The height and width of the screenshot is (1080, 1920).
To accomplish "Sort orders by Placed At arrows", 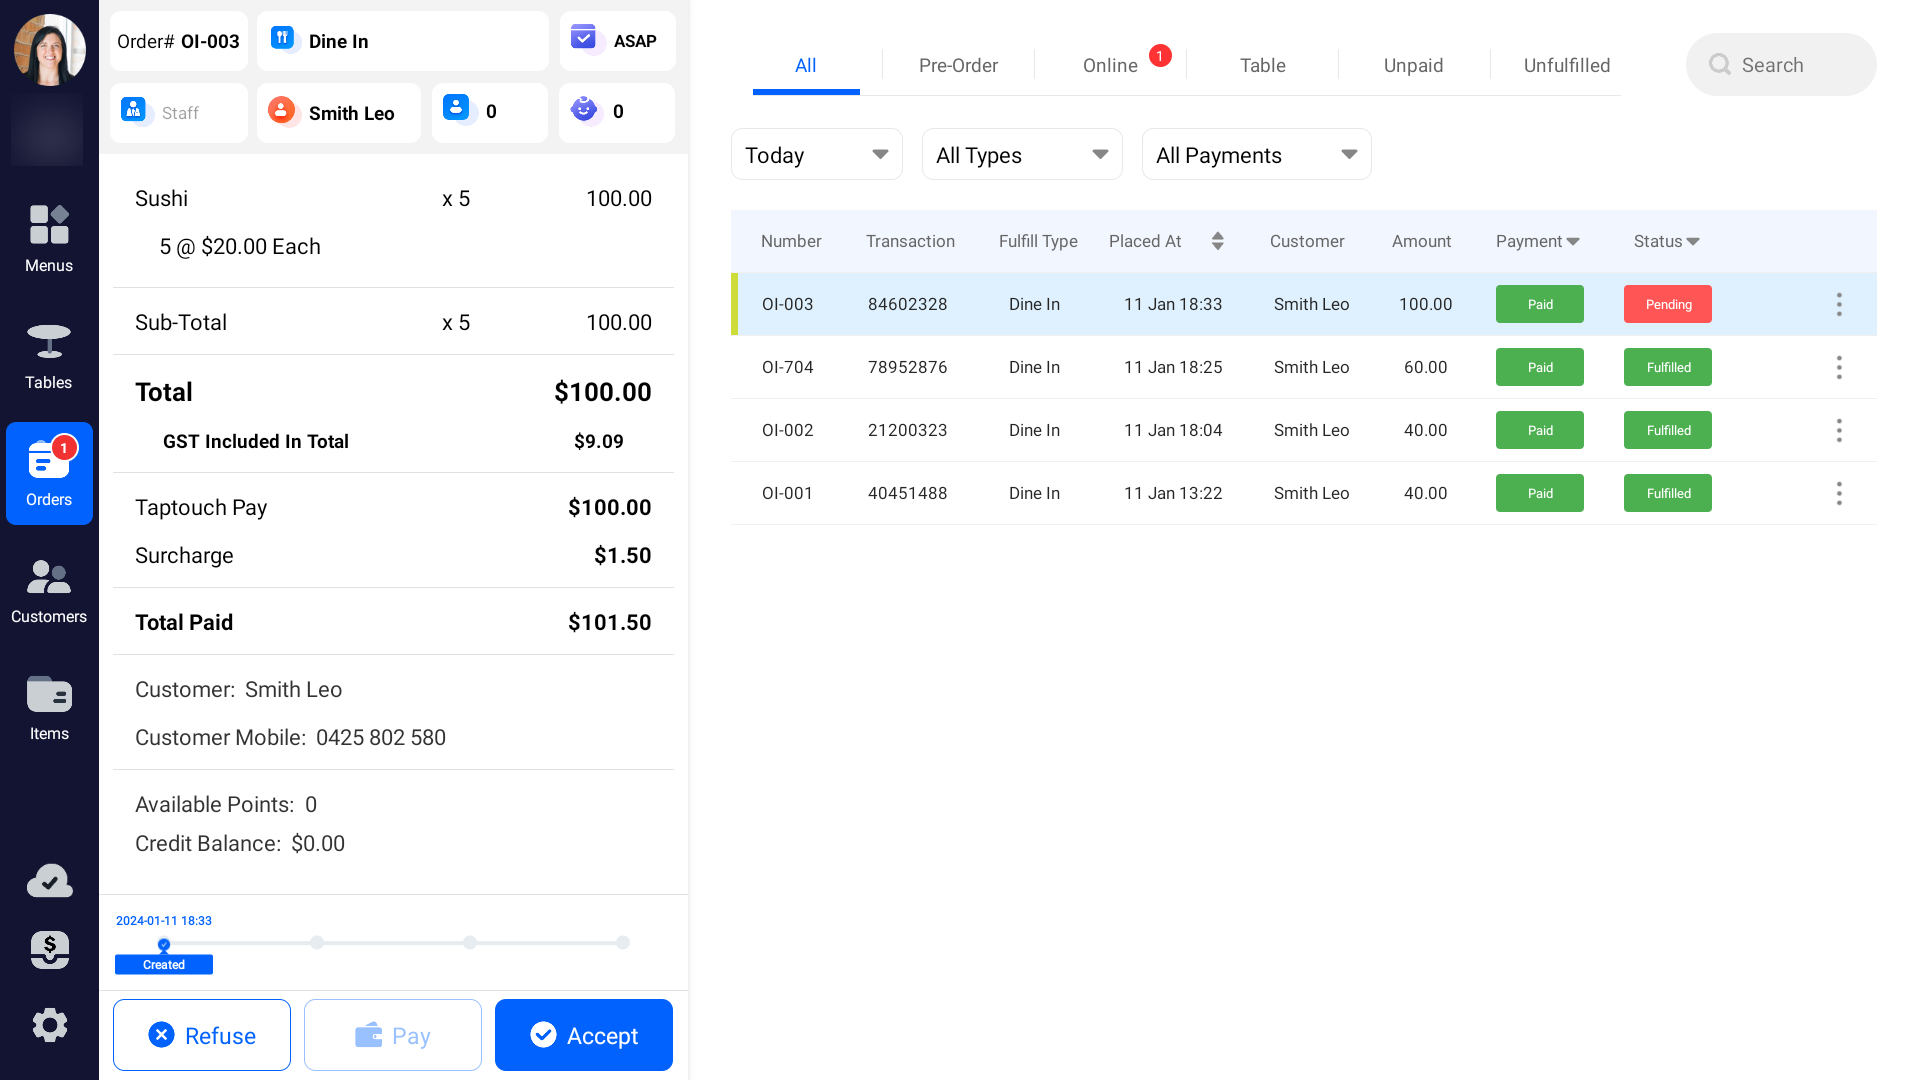I will (1217, 241).
